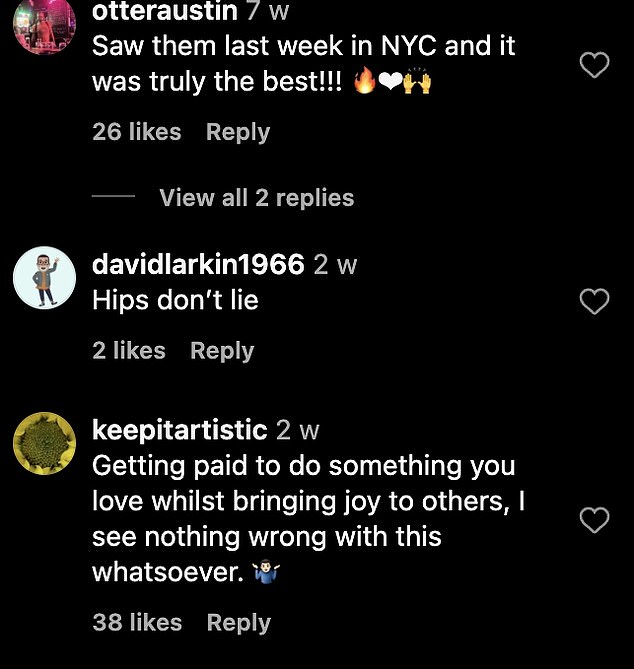Screen dimensions: 634x669
Task: Heart keepitartistic's comment
Action: pyautogui.click(x=594, y=520)
